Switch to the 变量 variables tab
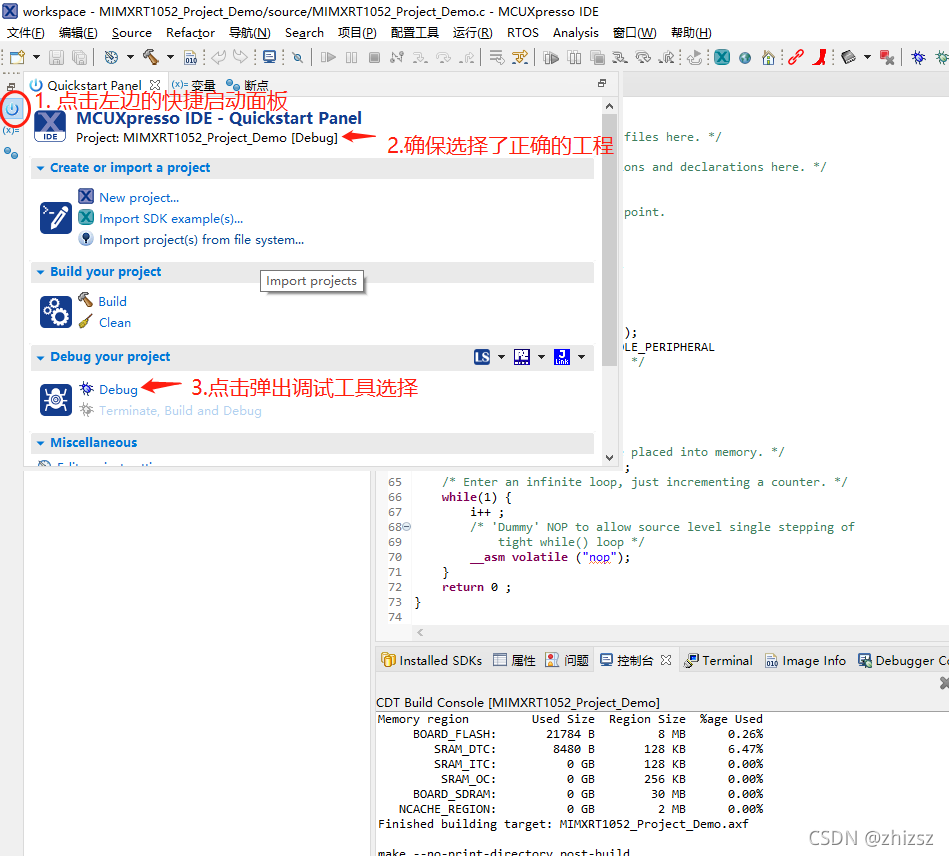This screenshot has height=856, width=949. [194, 85]
